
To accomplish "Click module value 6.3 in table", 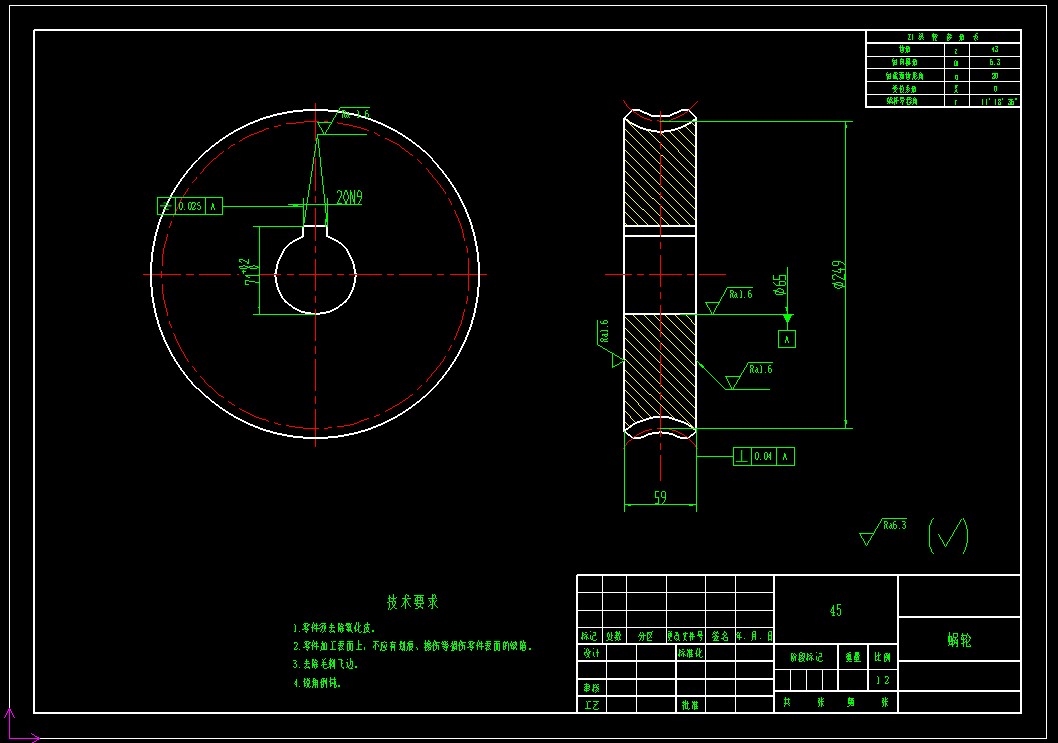I will [995, 62].
